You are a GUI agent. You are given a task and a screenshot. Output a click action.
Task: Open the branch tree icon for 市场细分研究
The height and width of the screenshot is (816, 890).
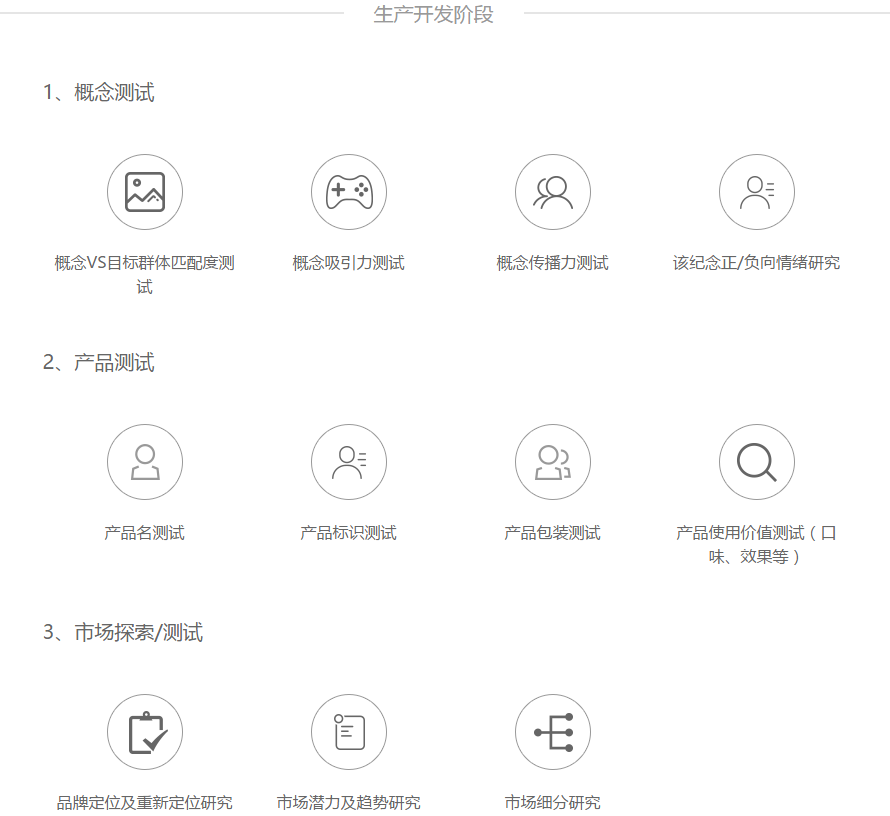[x=553, y=732]
